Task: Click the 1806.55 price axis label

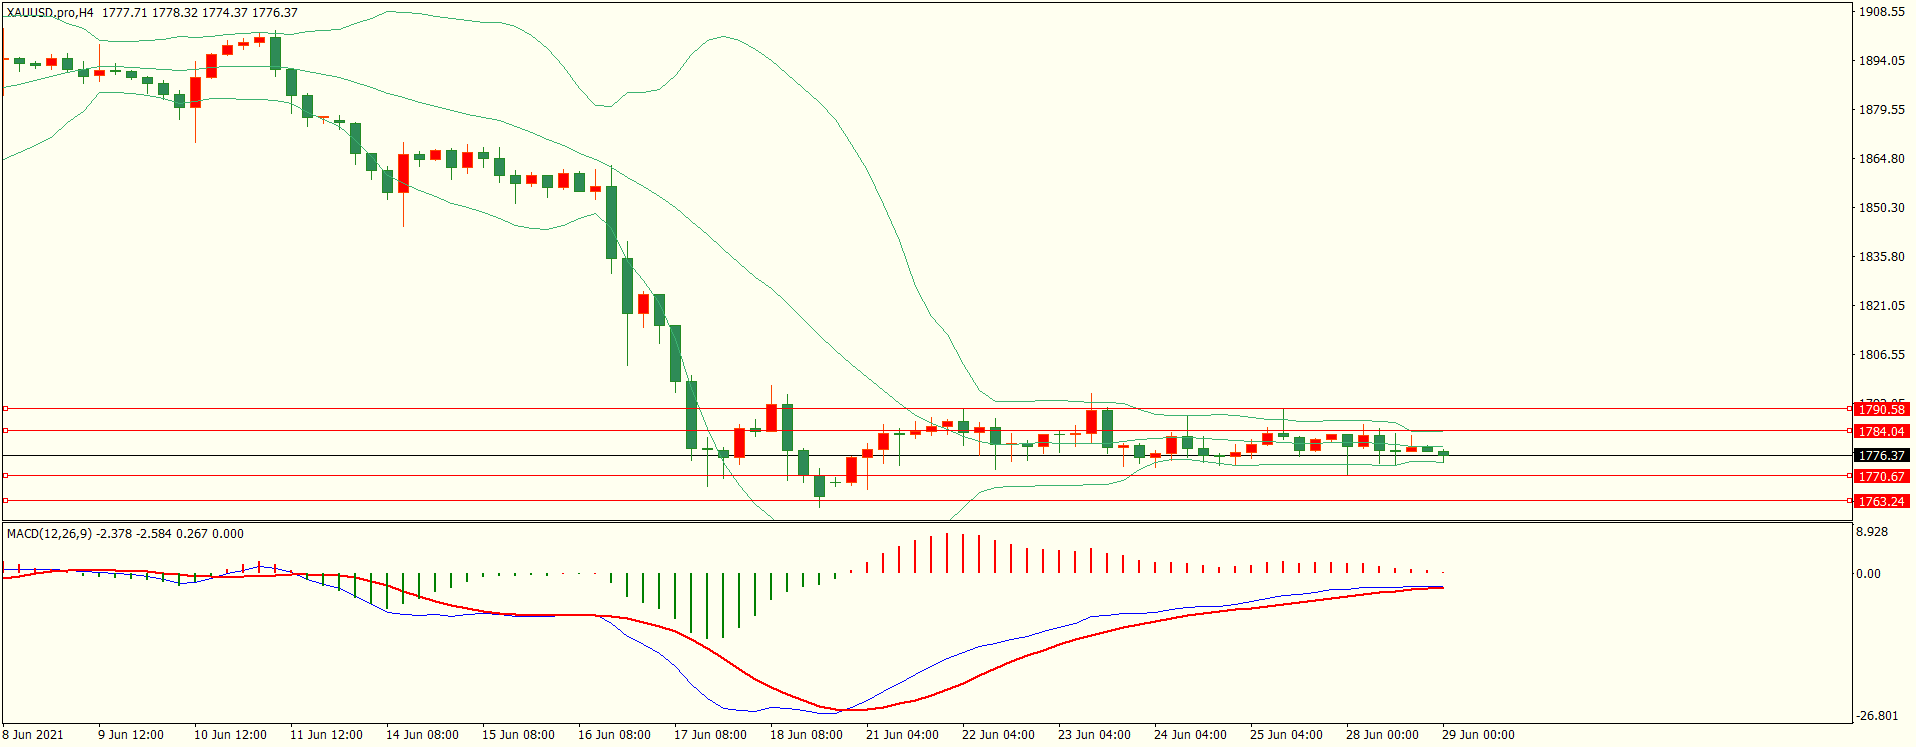Action: 1881,355
